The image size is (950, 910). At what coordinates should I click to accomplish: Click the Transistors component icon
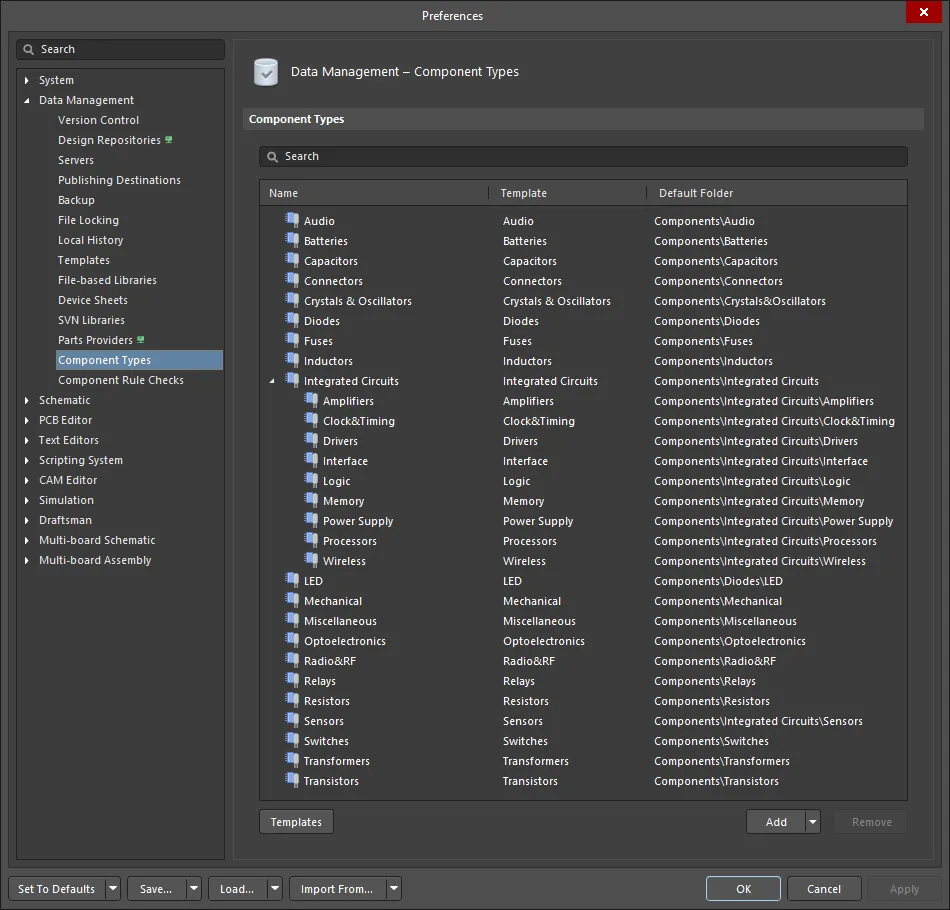pyautogui.click(x=293, y=780)
